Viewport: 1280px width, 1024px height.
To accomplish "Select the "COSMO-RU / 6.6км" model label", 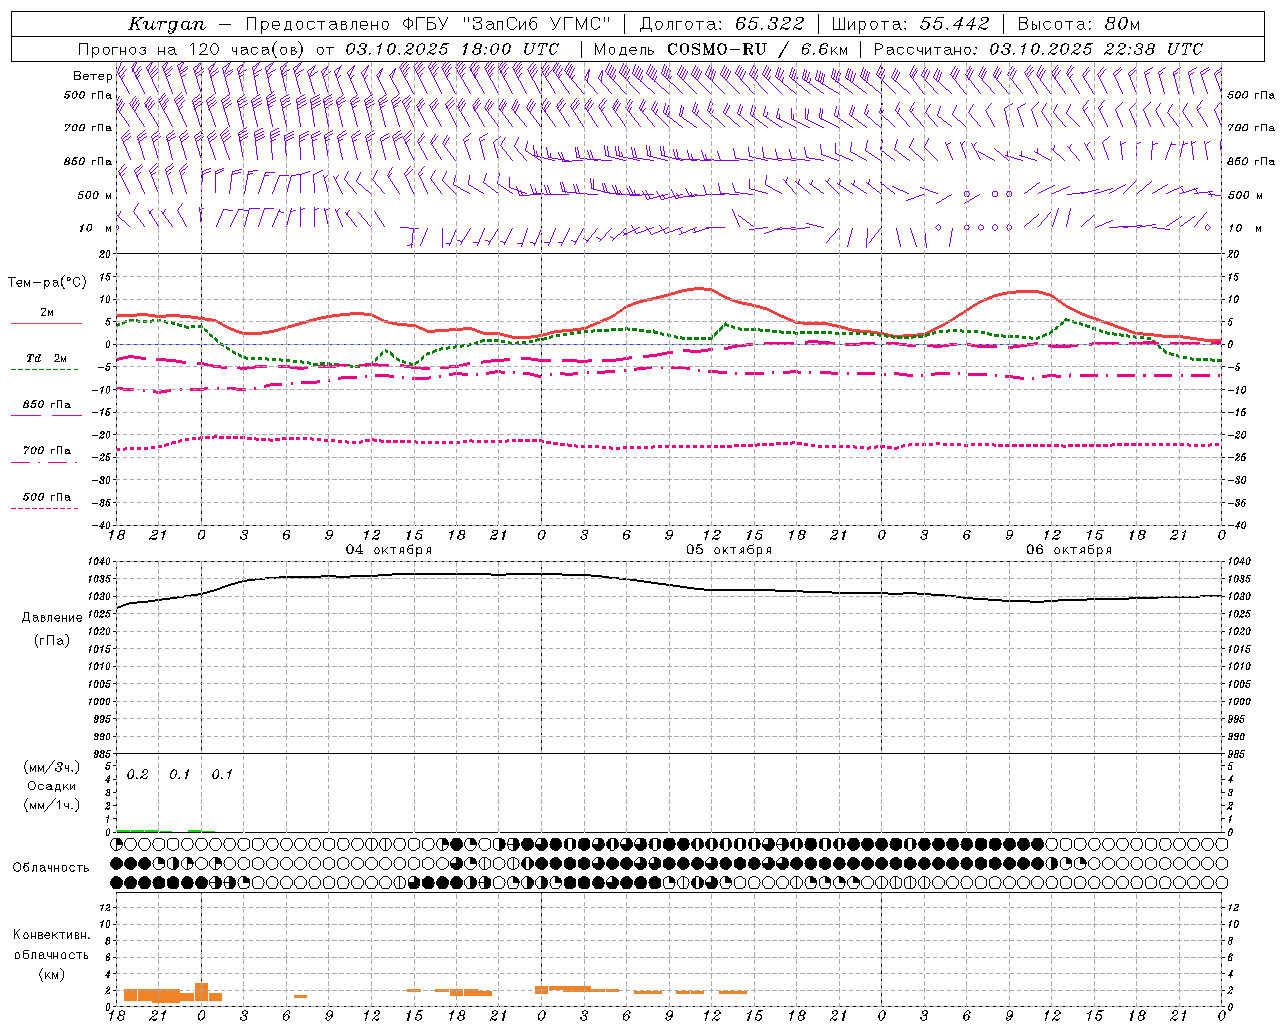I will point(758,49).
